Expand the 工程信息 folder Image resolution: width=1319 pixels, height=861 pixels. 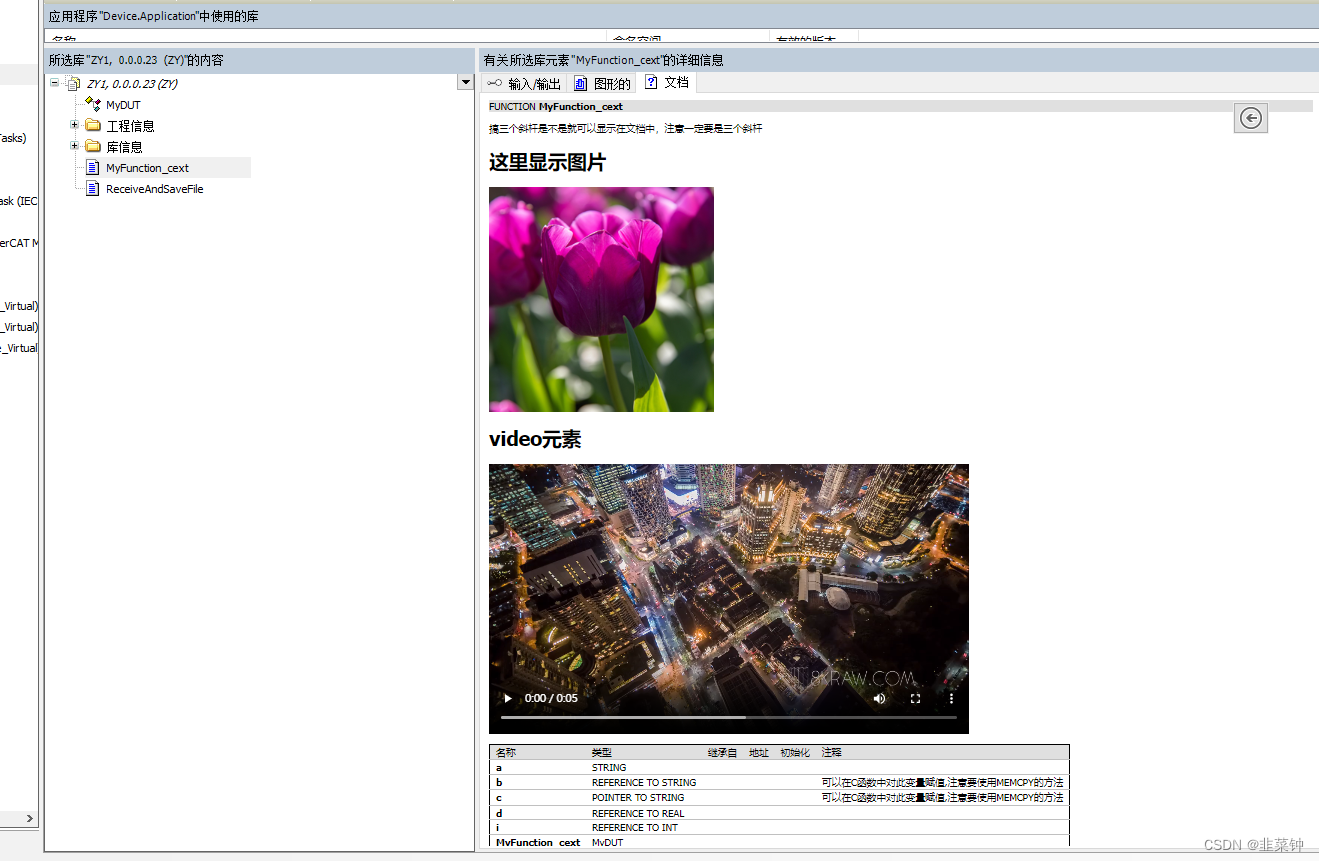[74, 125]
